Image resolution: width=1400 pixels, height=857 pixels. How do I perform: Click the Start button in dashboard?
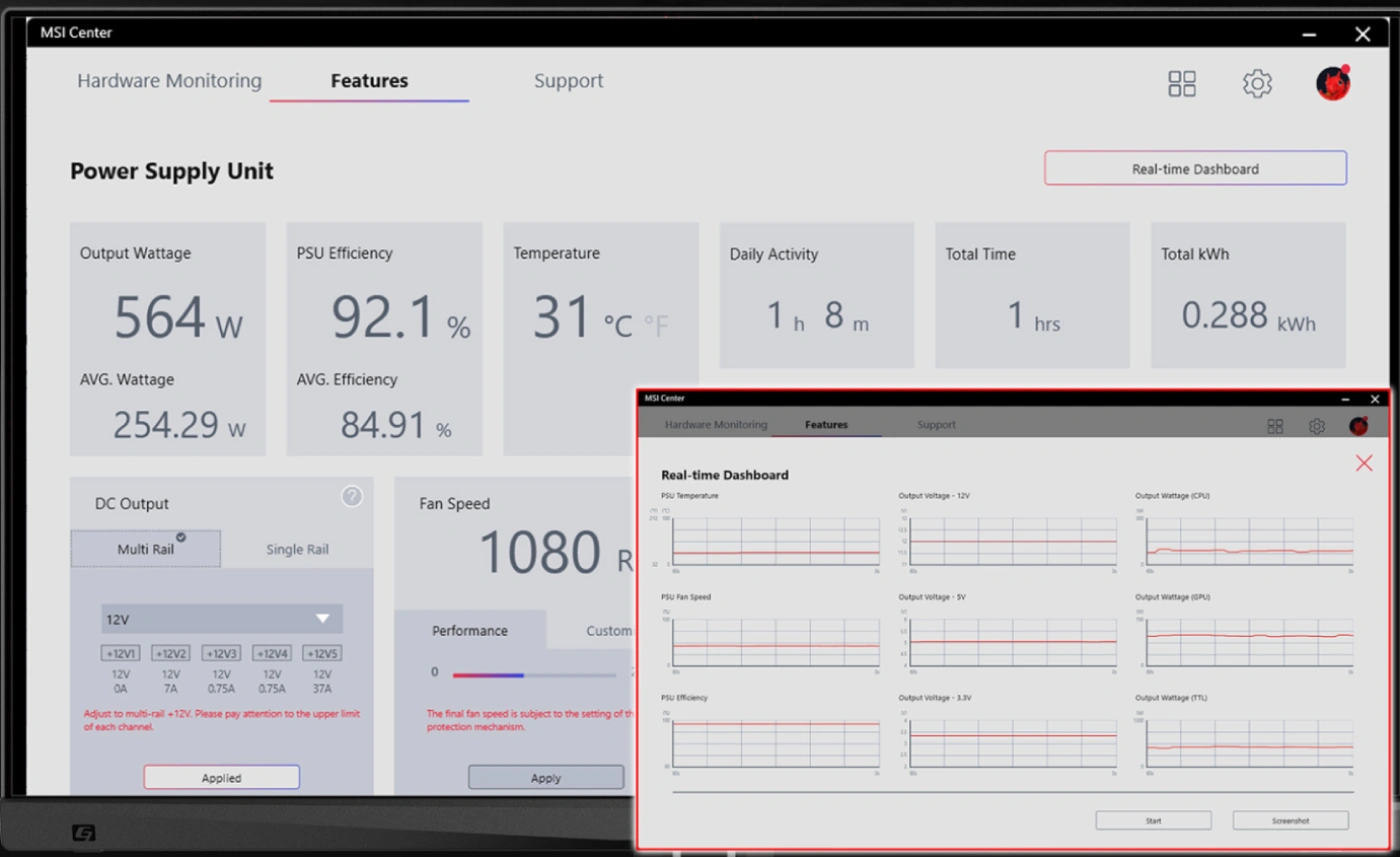pyautogui.click(x=1153, y=820)
